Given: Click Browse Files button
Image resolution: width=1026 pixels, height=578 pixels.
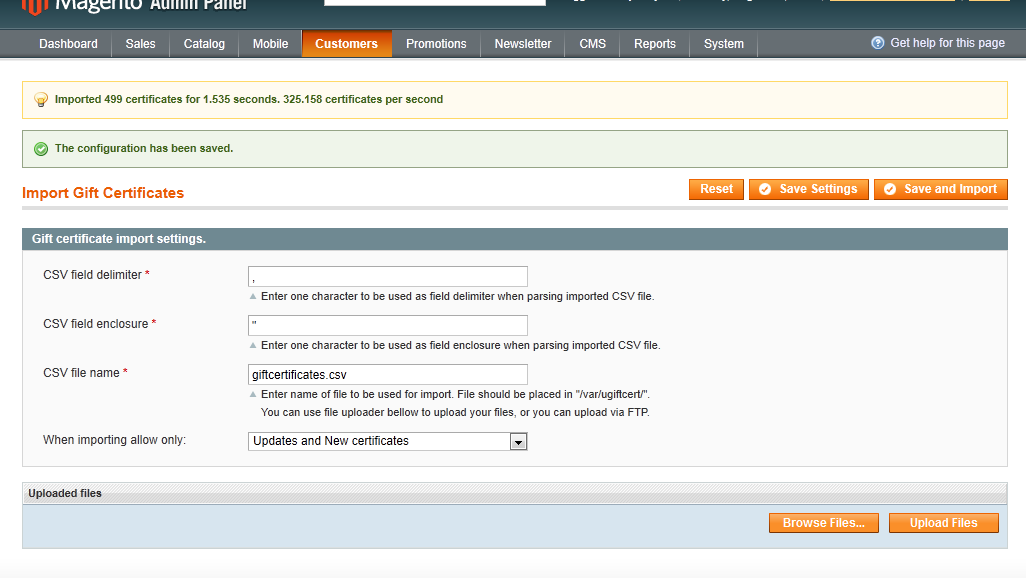Looking at the screenshot, I should point(824,523).
